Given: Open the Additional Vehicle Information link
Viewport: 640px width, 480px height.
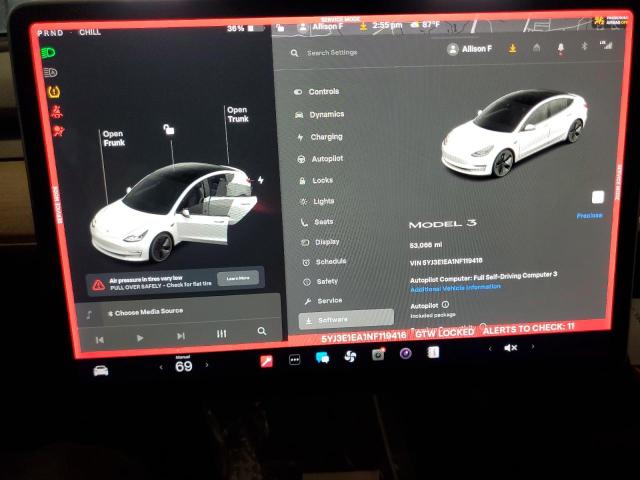Looking at the screenshot, I should pos(455,287).
